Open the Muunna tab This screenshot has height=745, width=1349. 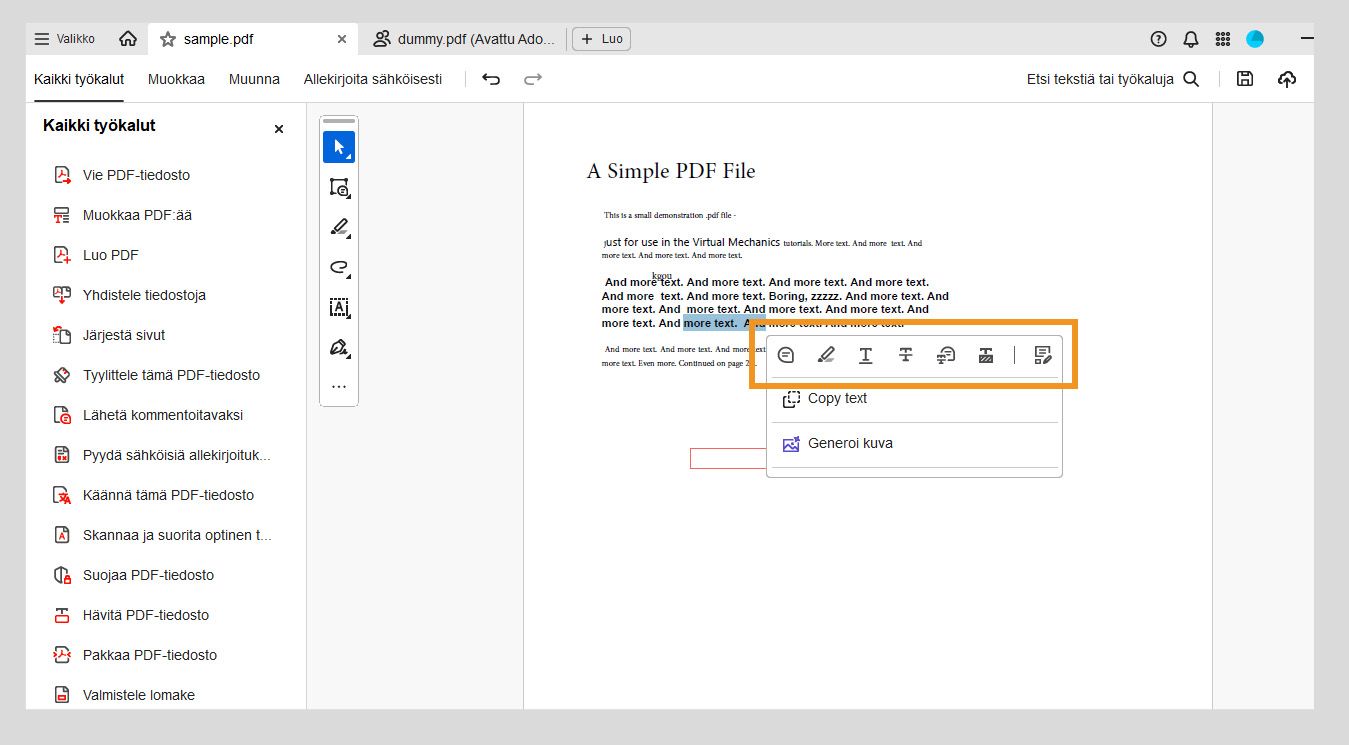(x=254, y=79)
